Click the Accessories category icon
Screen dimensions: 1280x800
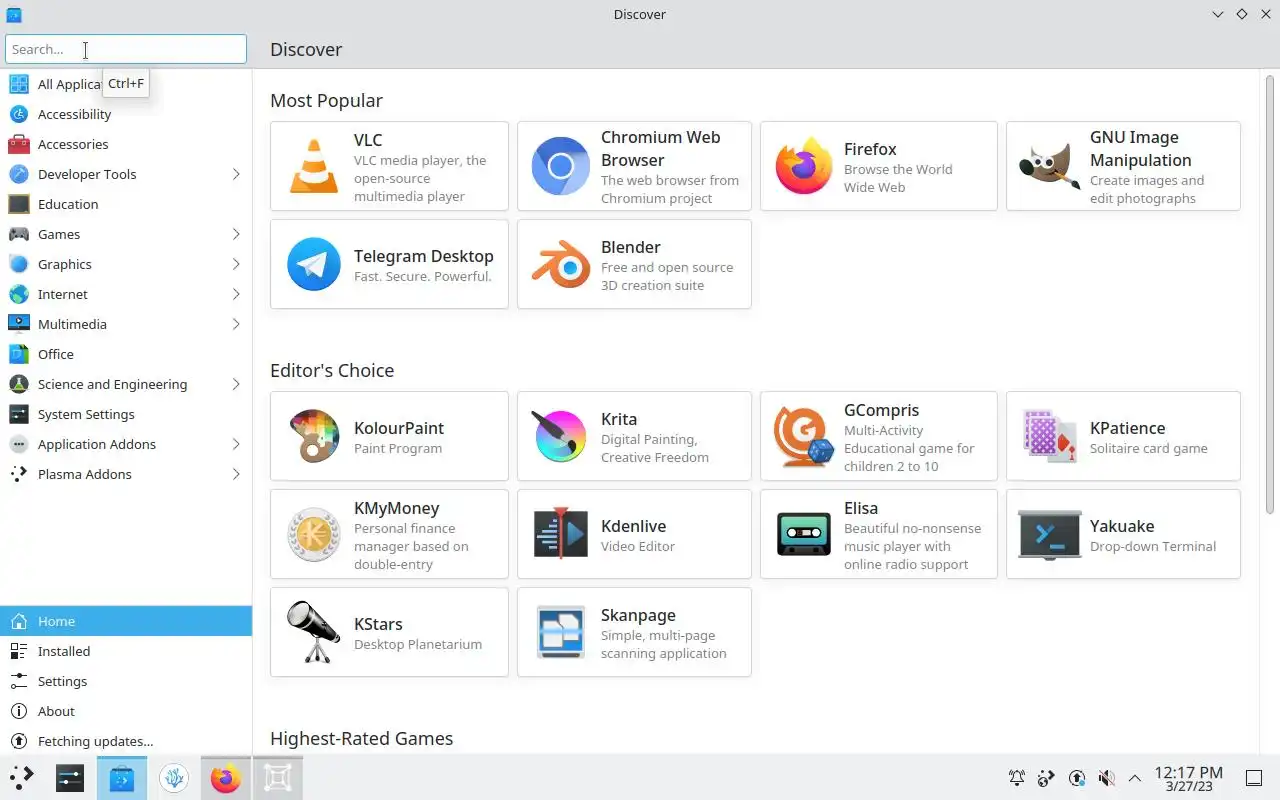(x=19, y=144)
